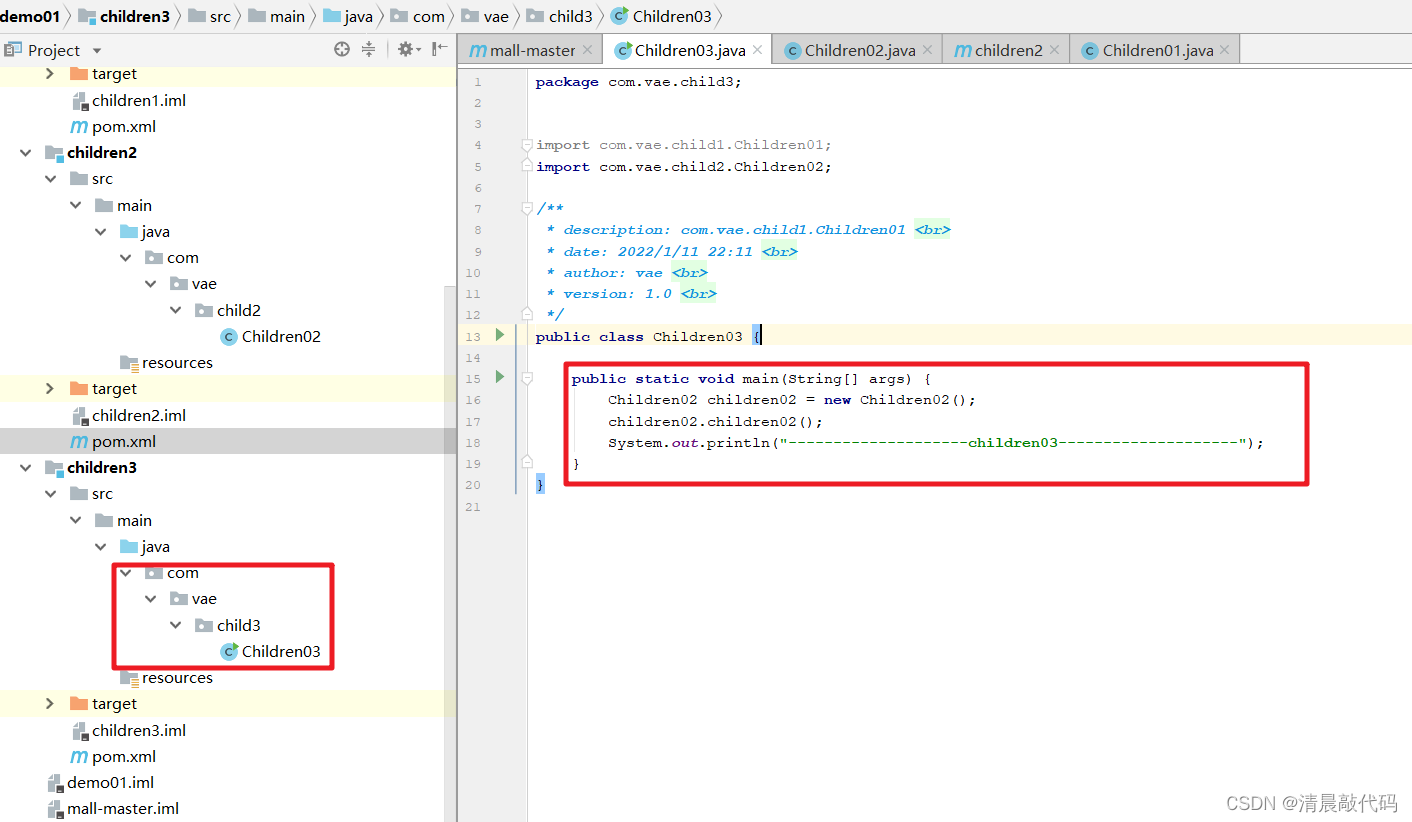Select children2.iml in the project tree
The image size is (1412, 822).
coord(128,415)
